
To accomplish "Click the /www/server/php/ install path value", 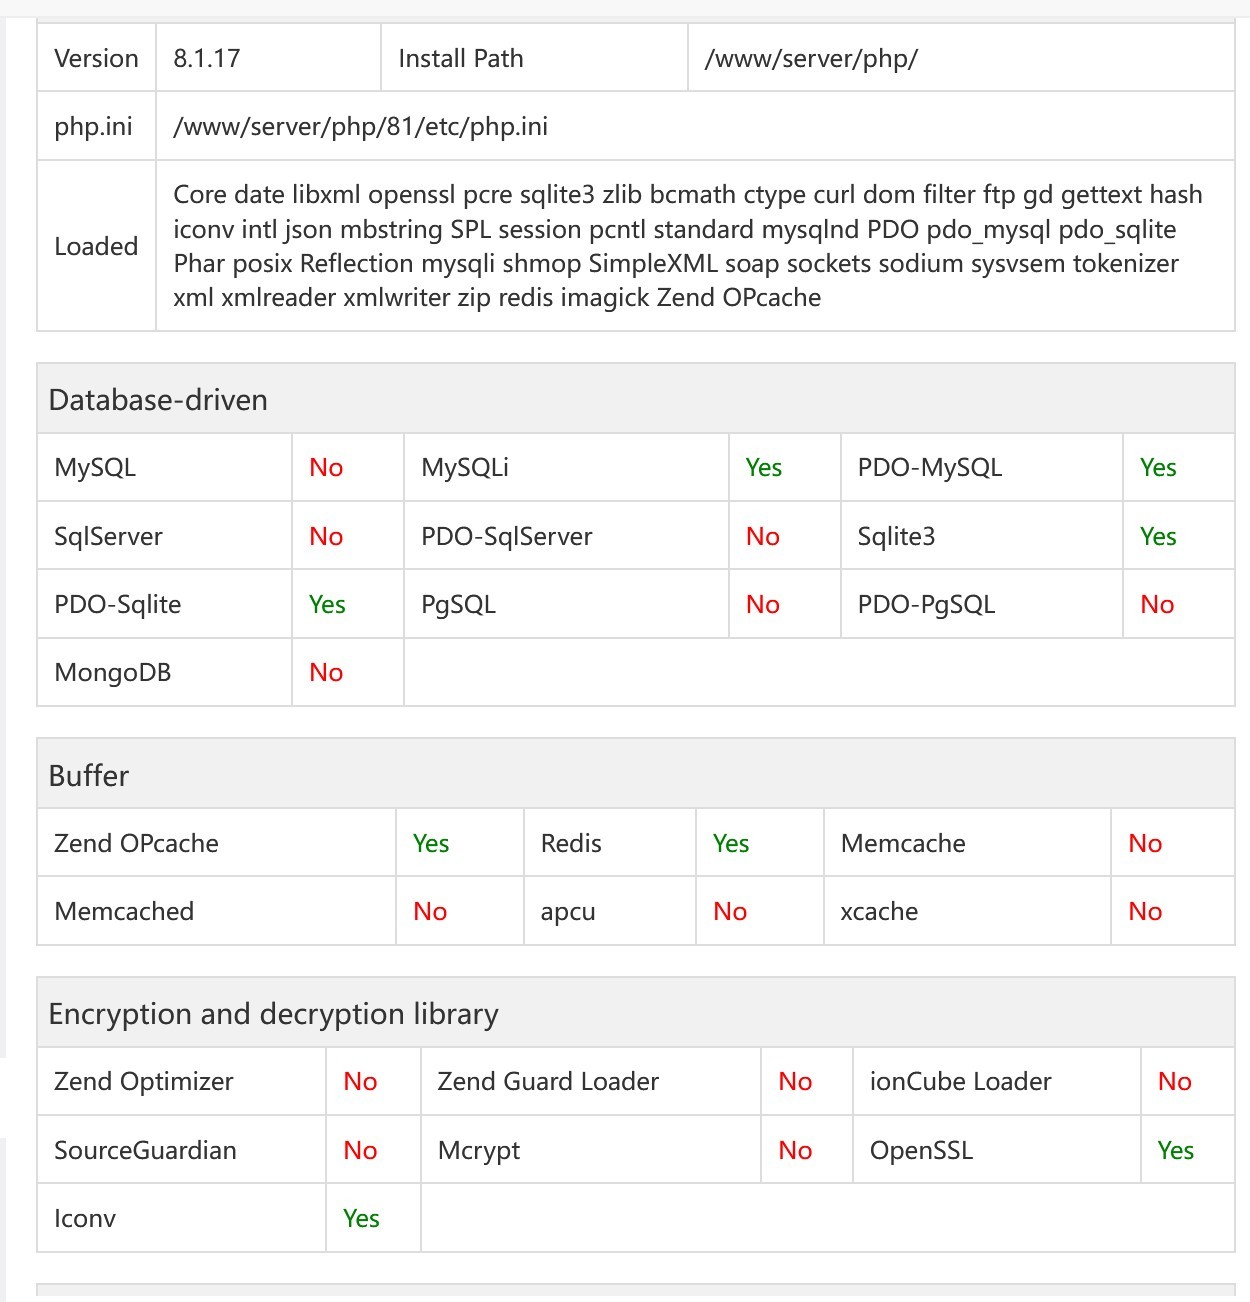I will [811, 59].
